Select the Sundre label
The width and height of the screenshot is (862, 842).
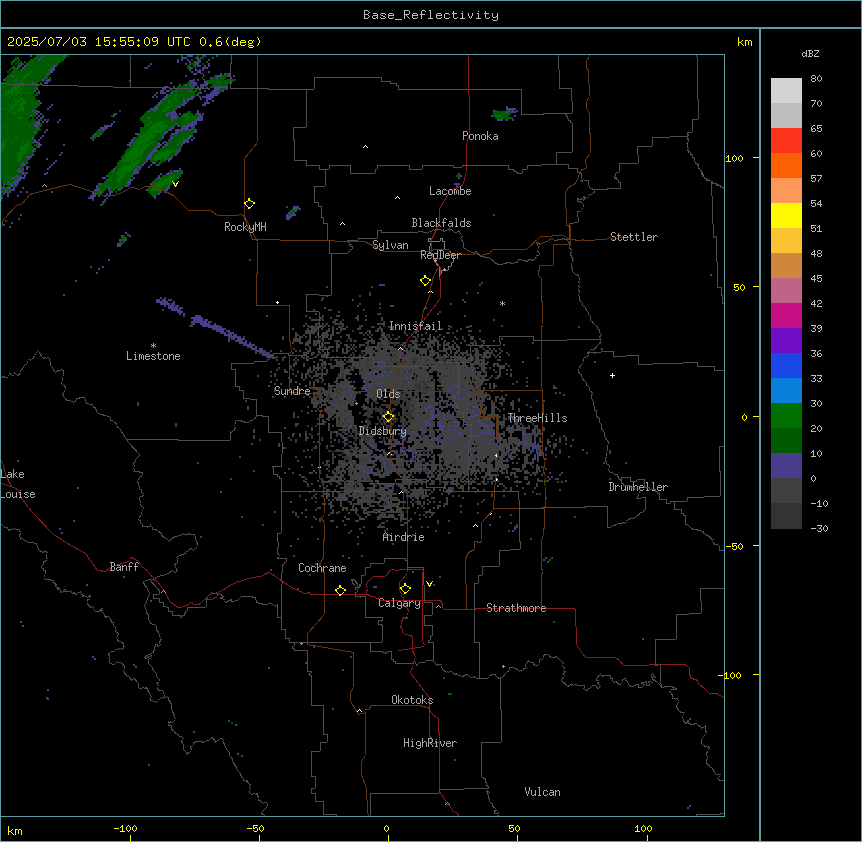pos(292,391)
